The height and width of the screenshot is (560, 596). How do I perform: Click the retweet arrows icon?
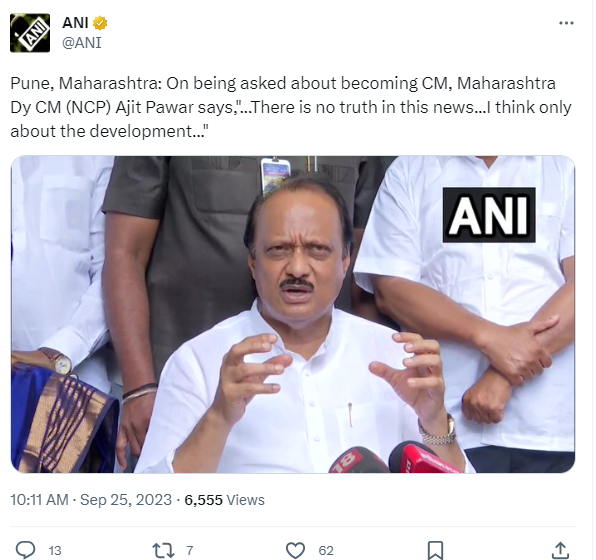pyautogui.click(x=163, y=550)
